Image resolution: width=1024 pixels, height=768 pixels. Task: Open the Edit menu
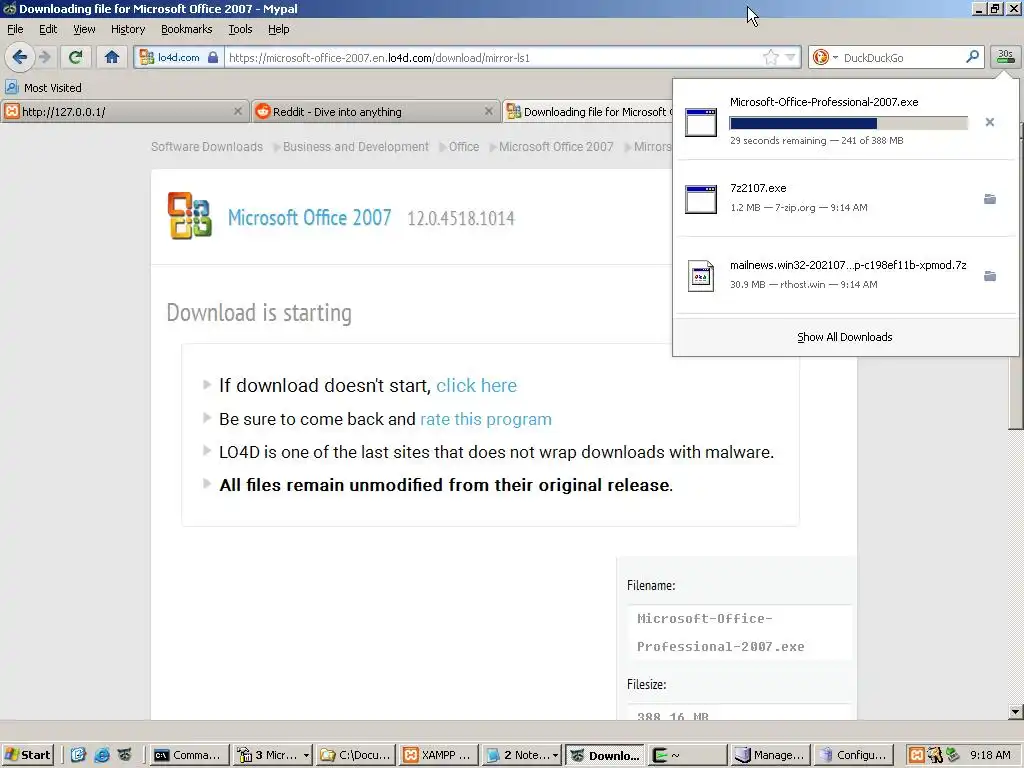pos(48,29)
